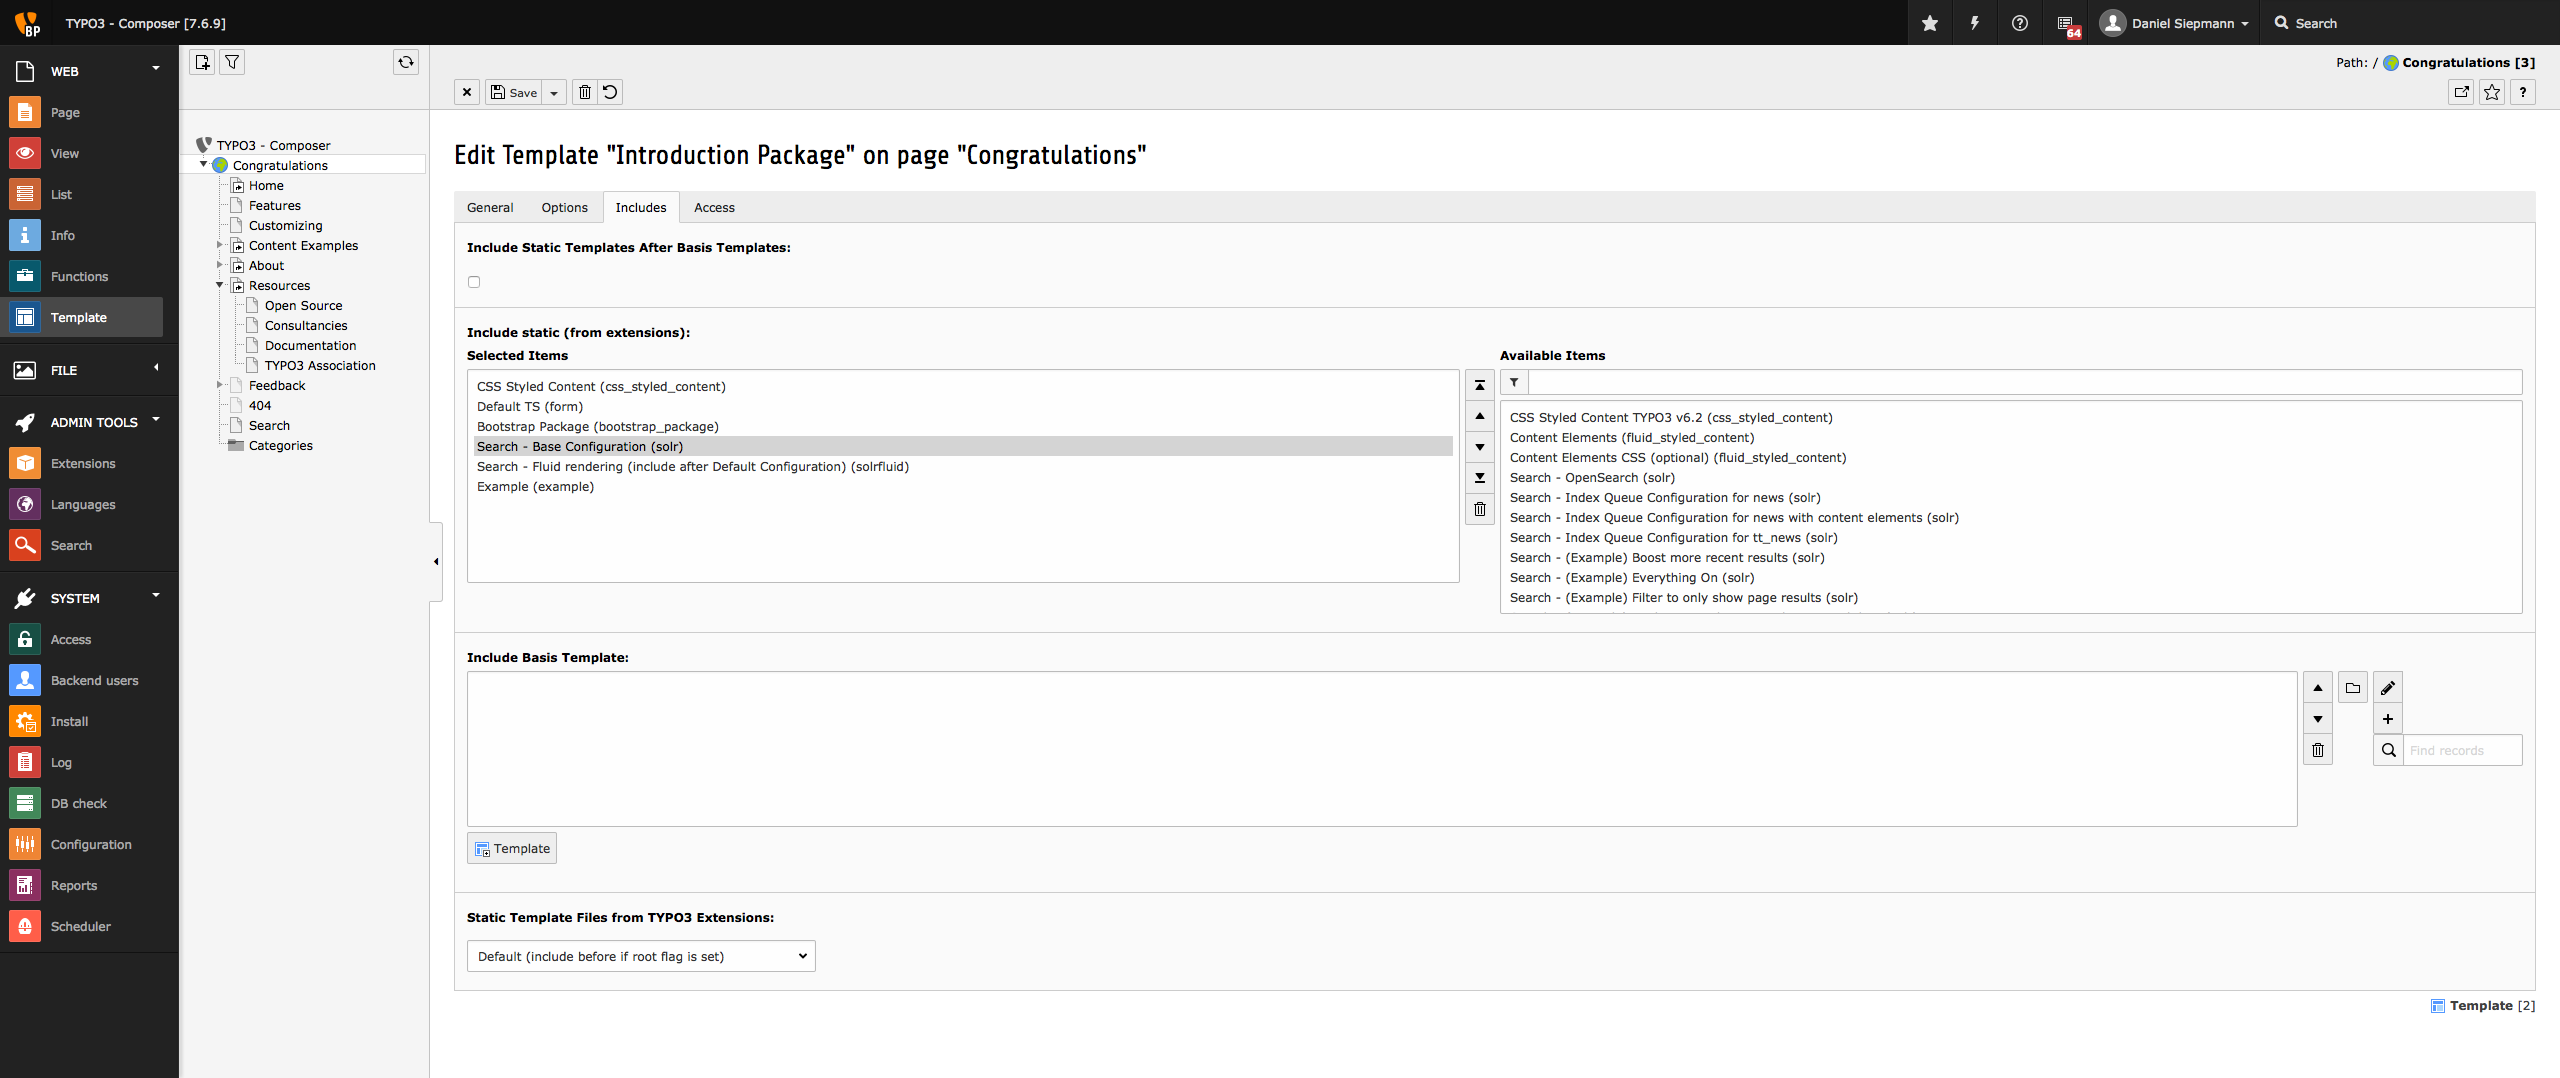Collapse the page tree panel handle
Image resolution: width=2560 pixels, height=1078 pixels.
click(x=436, y=561)
